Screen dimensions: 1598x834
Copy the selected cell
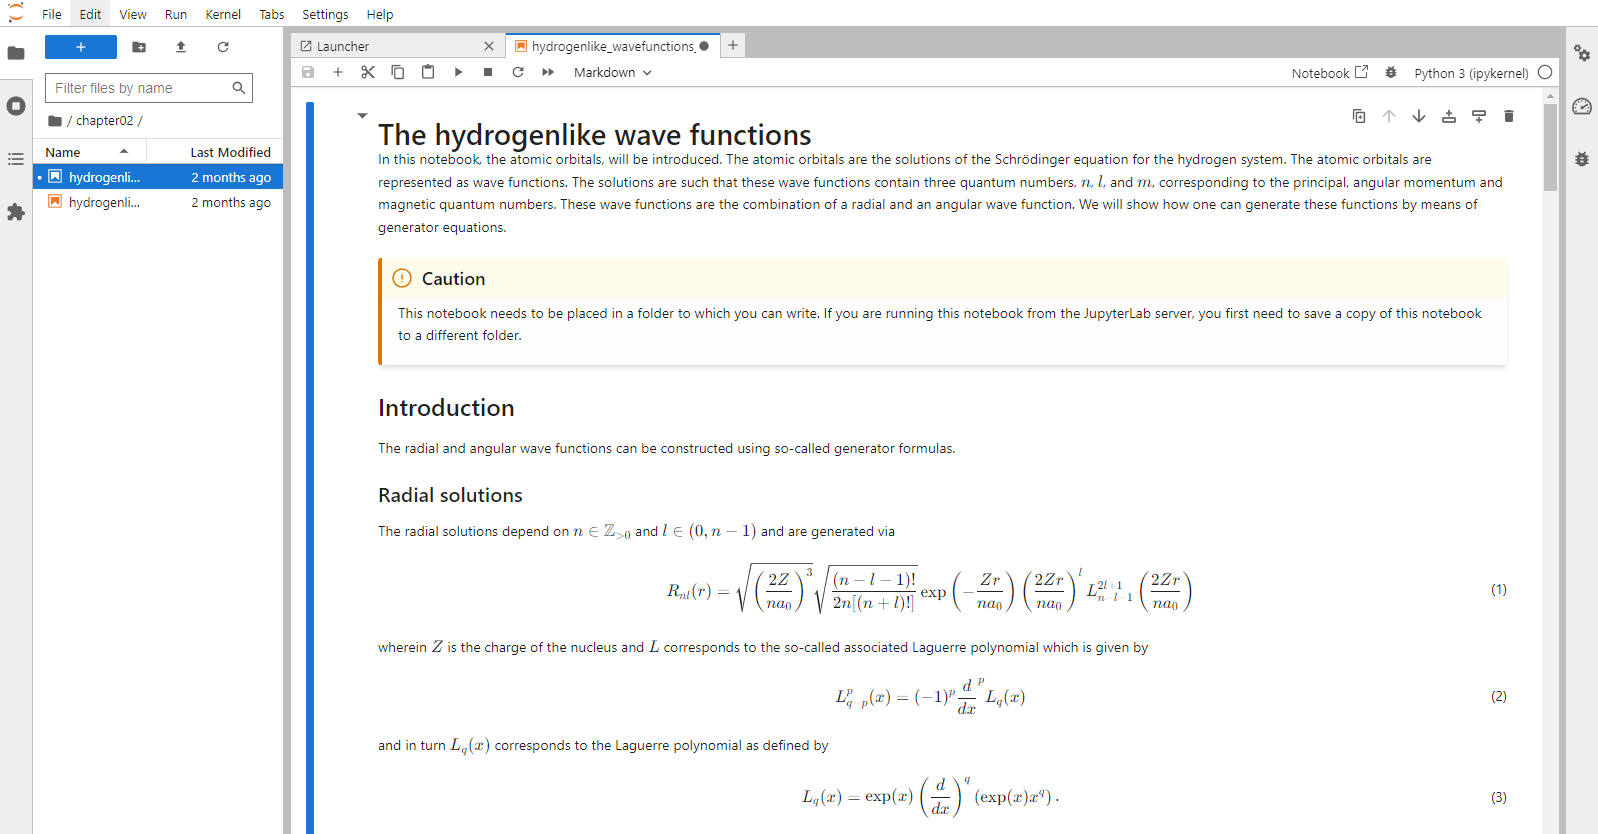click(398, 72)
